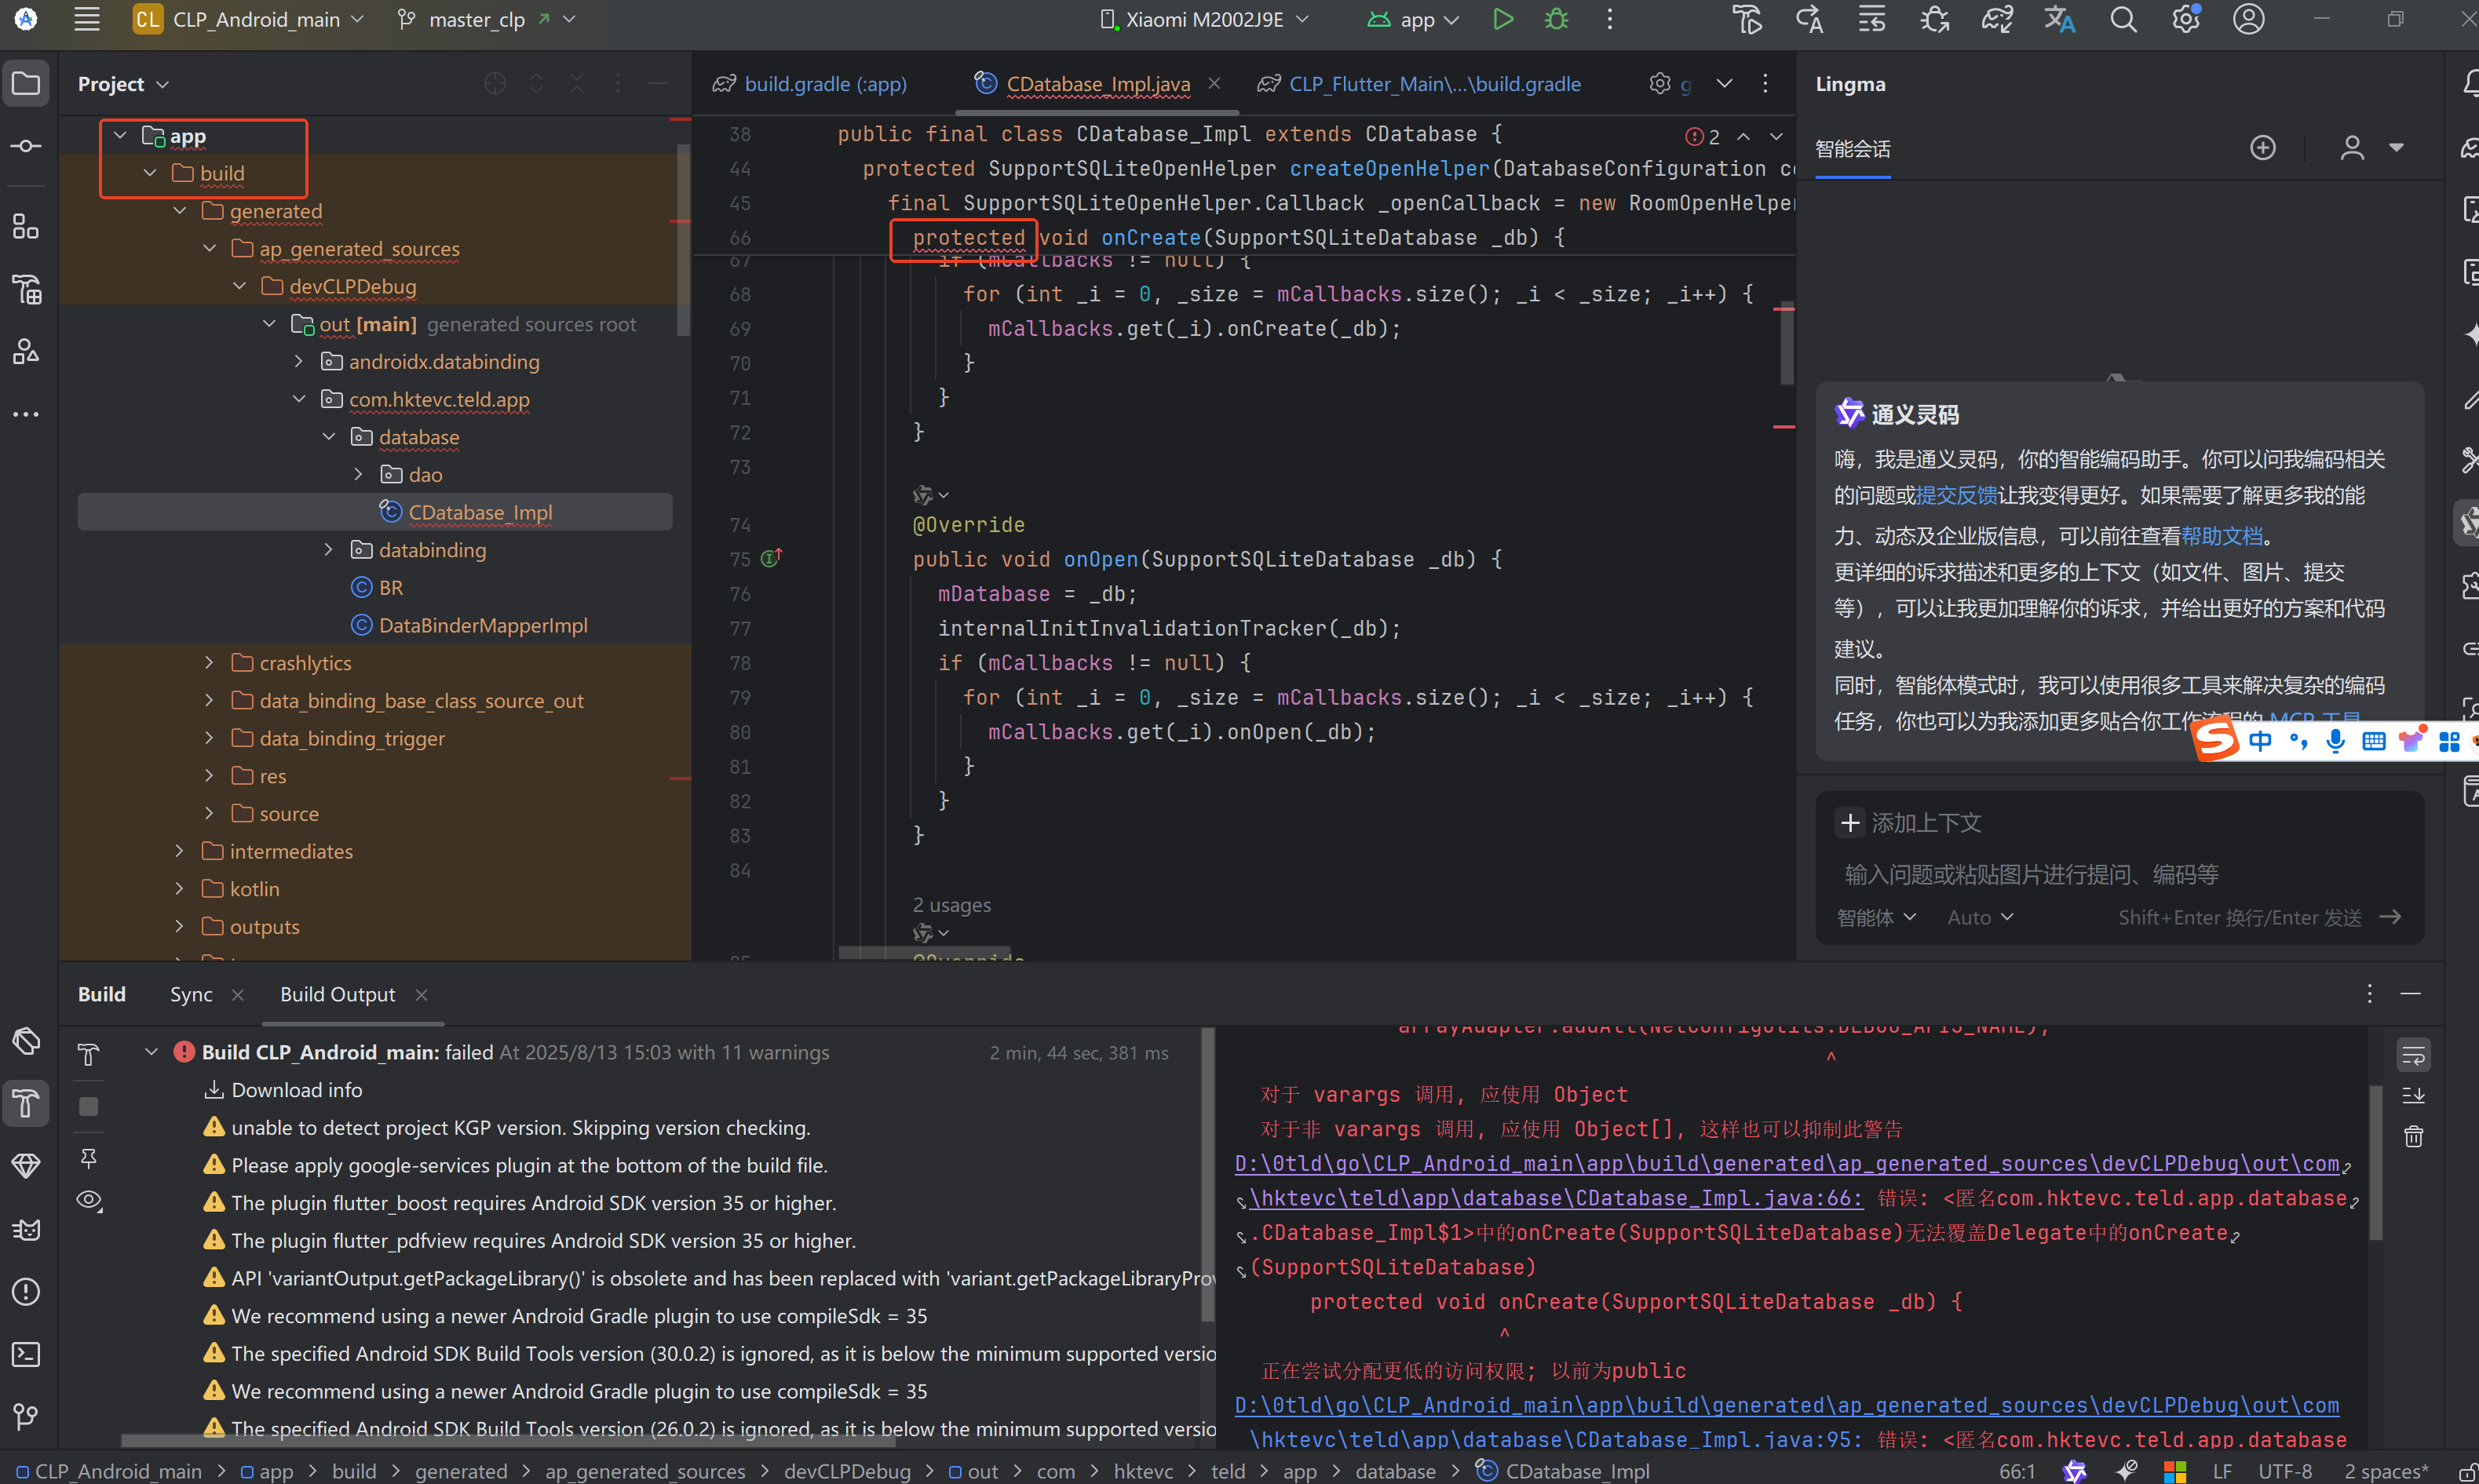Click the 提交反馈 feedback link
This screenshot has height=1484, width=2479.
coord(1956,496)
